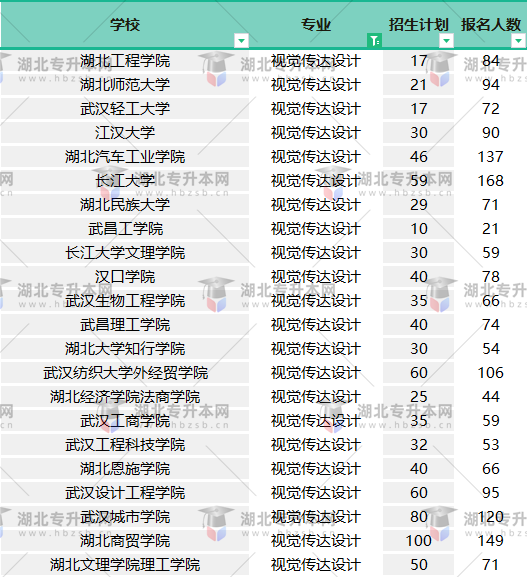Image resolution: width=527 pixels, height=577 pixels.
Task: Select the 学校 header cell
Action: 125,25
